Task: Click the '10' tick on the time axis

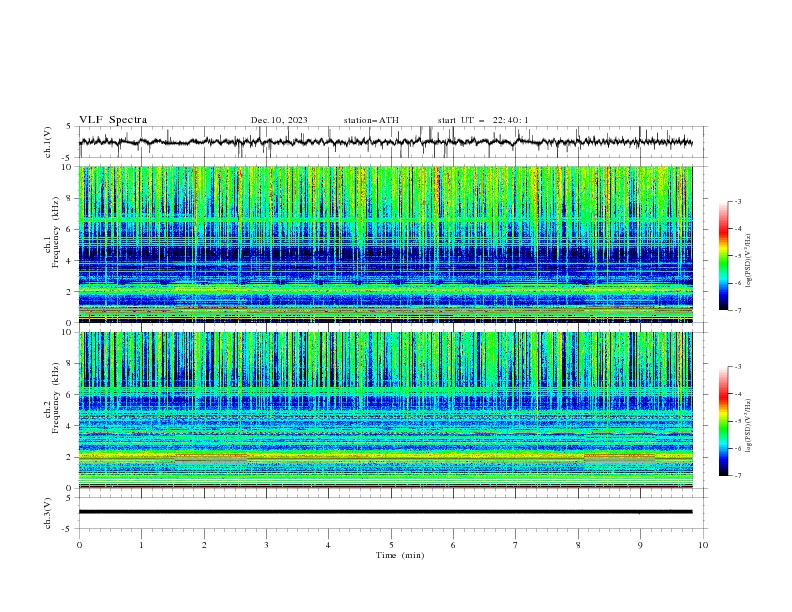Action: pyautogui.click(x=703, y=545)
